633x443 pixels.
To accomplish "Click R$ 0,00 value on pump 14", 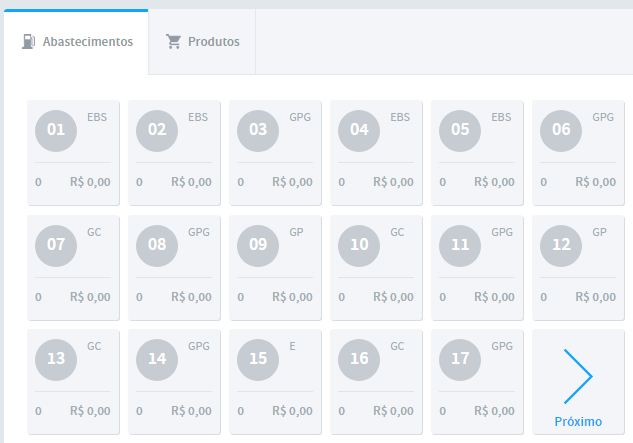I will [x=191, y=411].
